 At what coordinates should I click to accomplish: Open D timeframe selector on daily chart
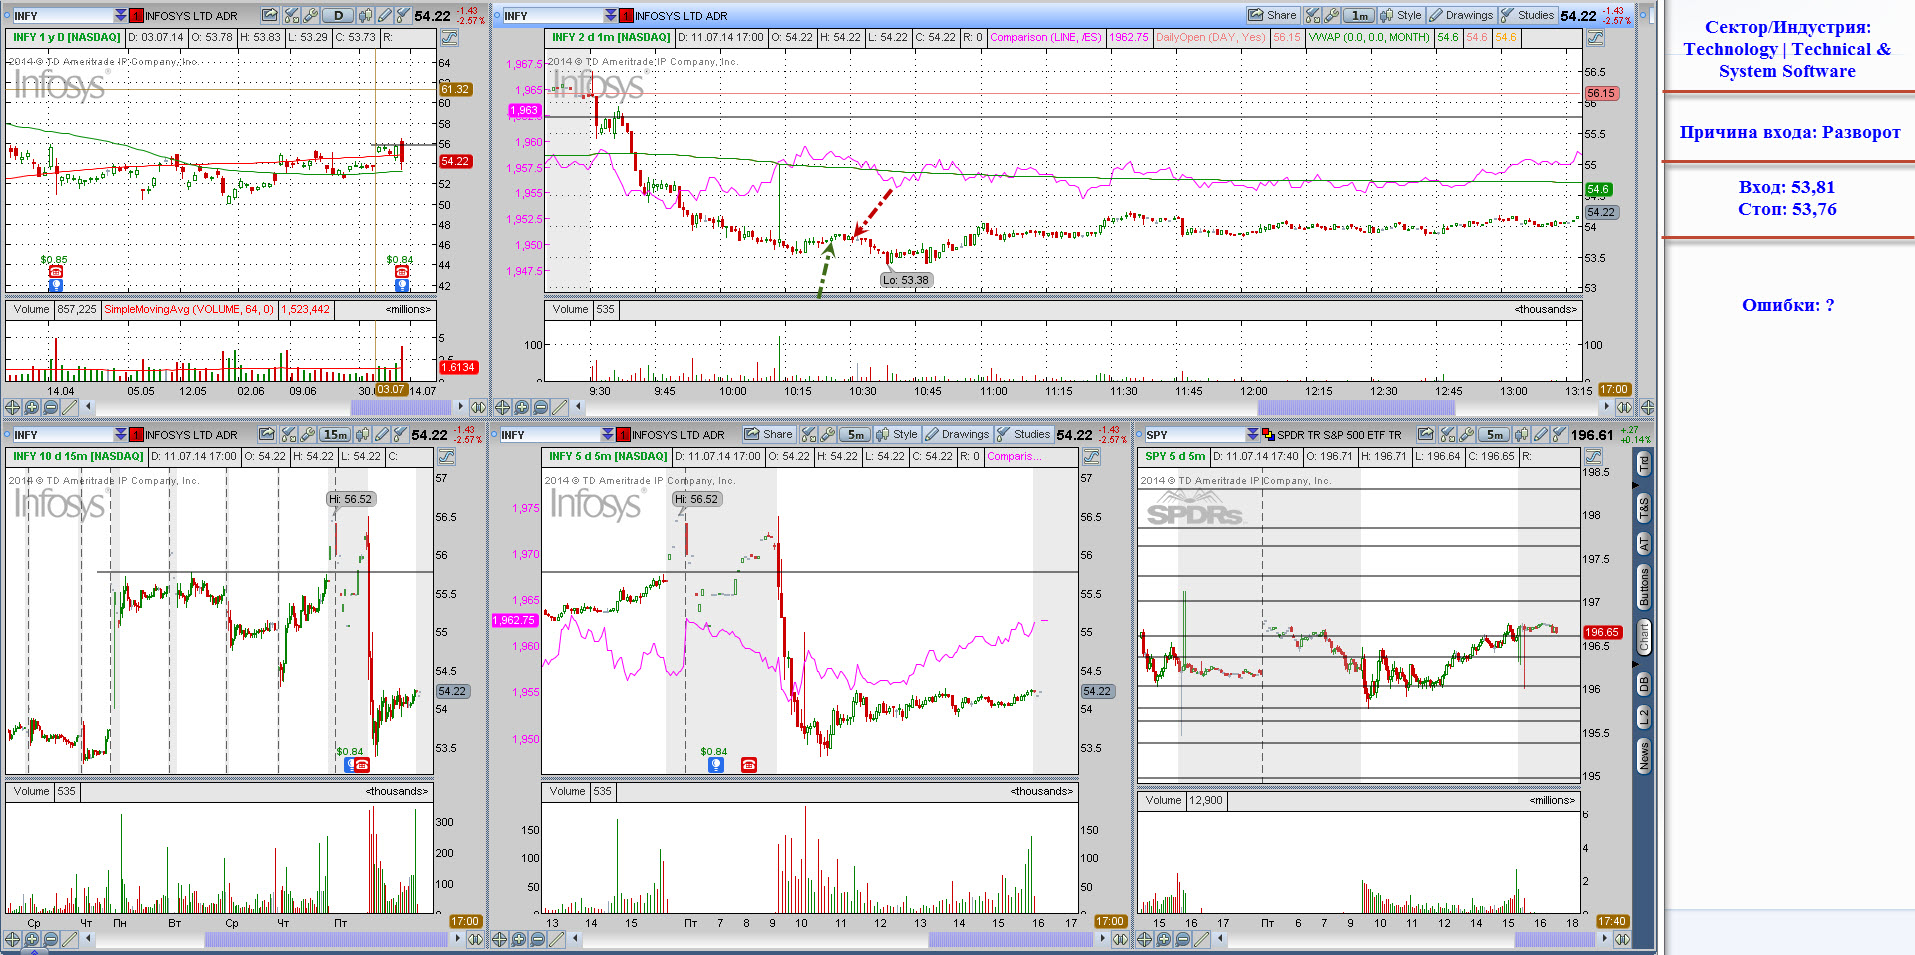(338, 15)
